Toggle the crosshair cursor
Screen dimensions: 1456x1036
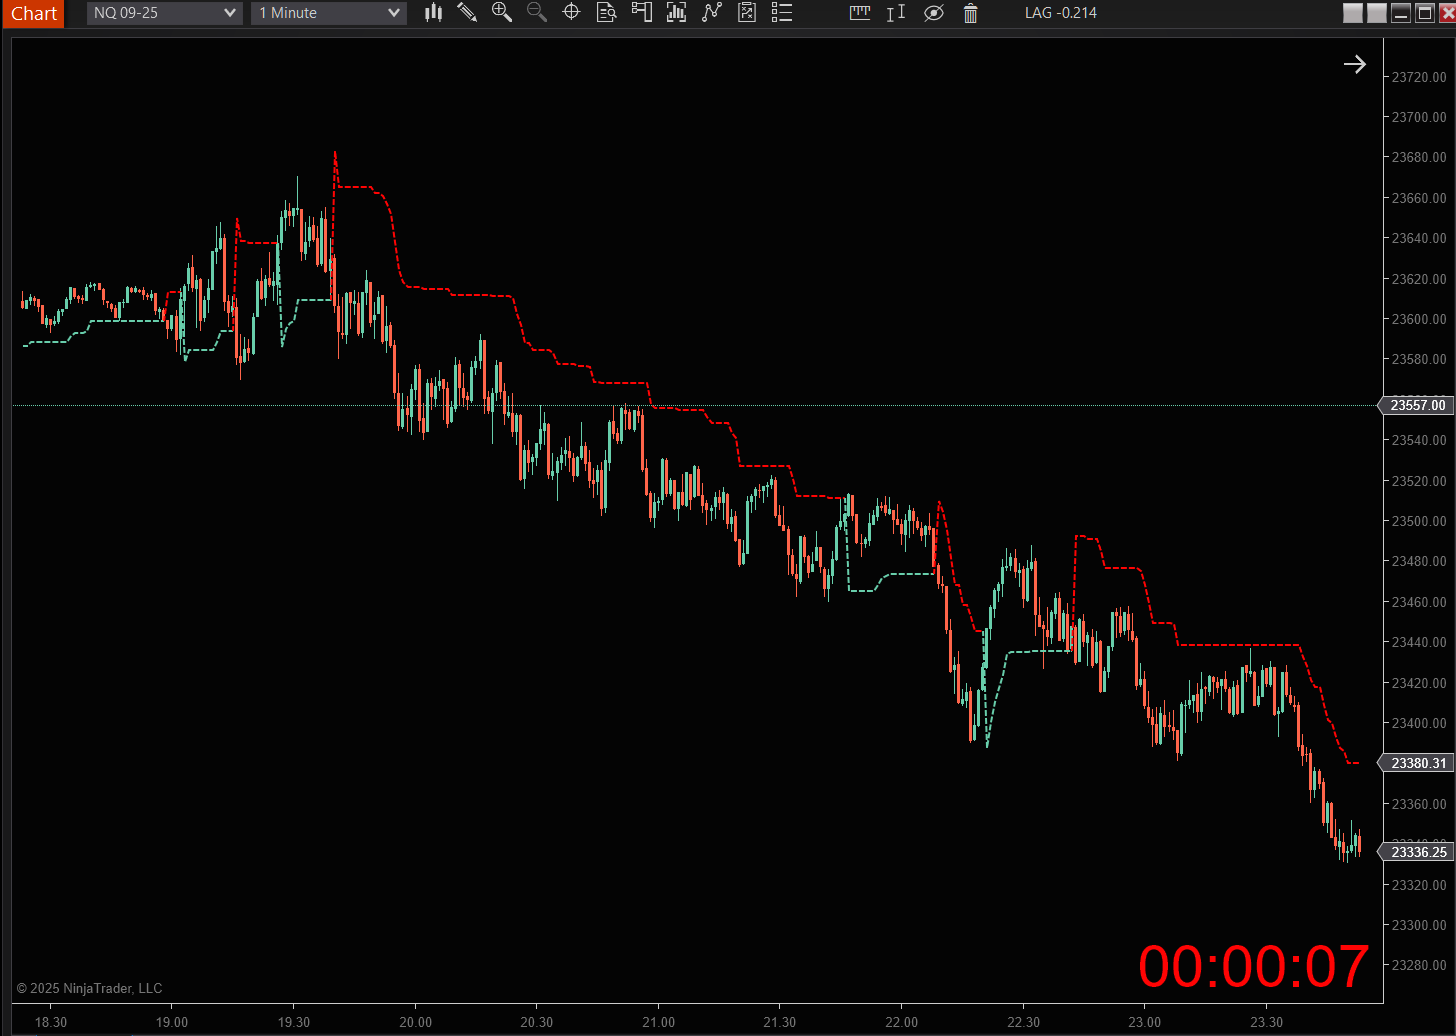(571, 13)
